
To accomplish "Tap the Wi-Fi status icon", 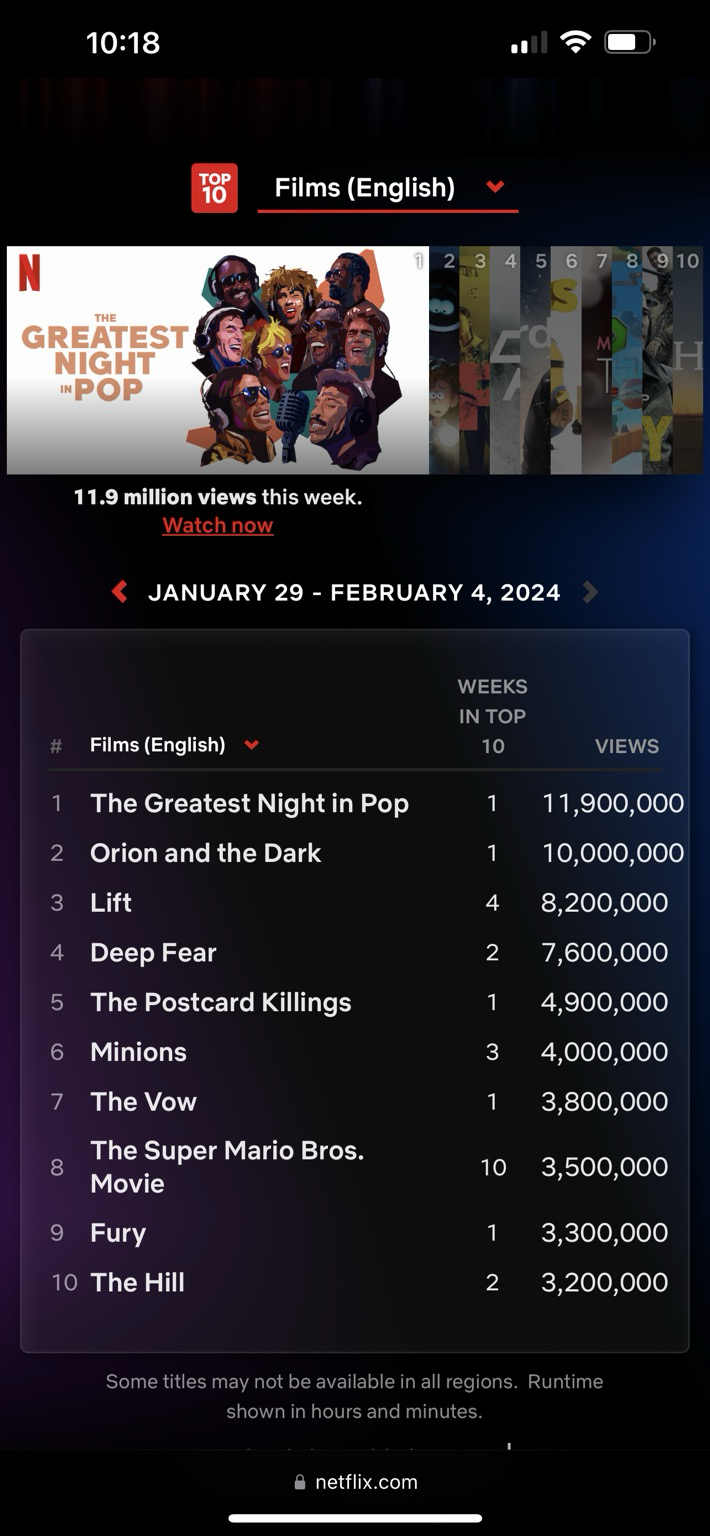I will (x=575, y=42).
